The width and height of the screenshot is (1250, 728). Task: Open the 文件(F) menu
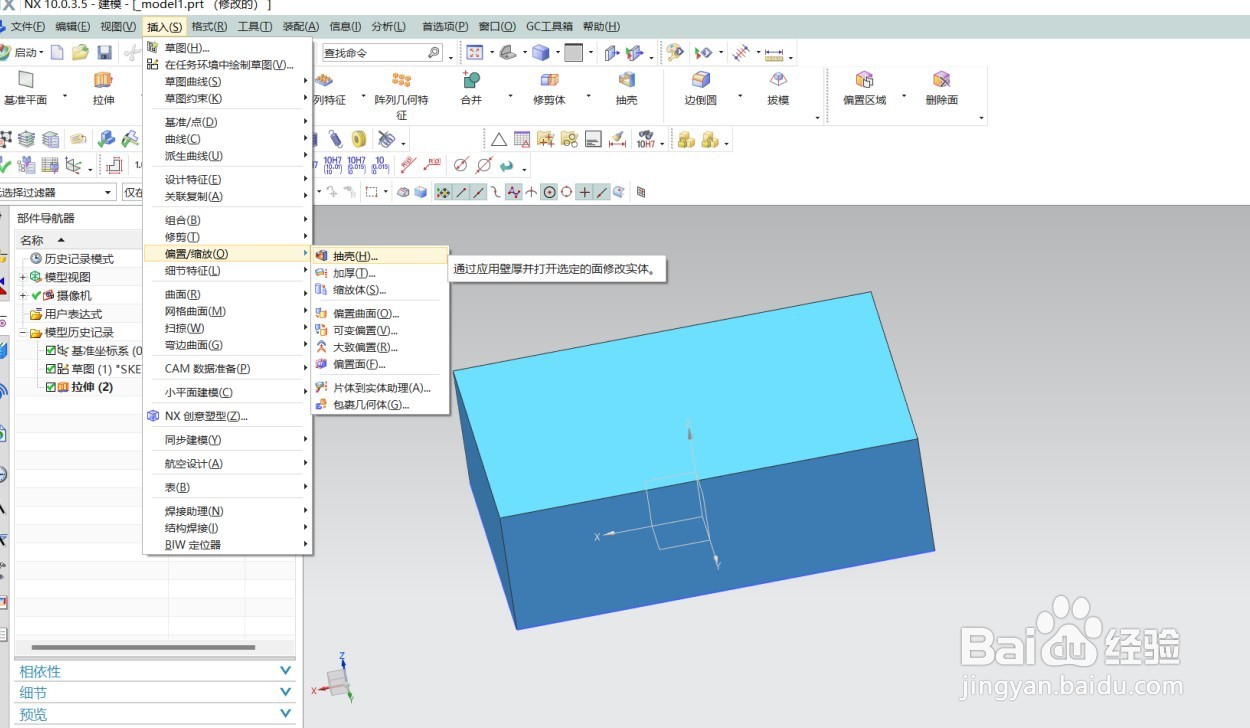[x=27, y=26]
